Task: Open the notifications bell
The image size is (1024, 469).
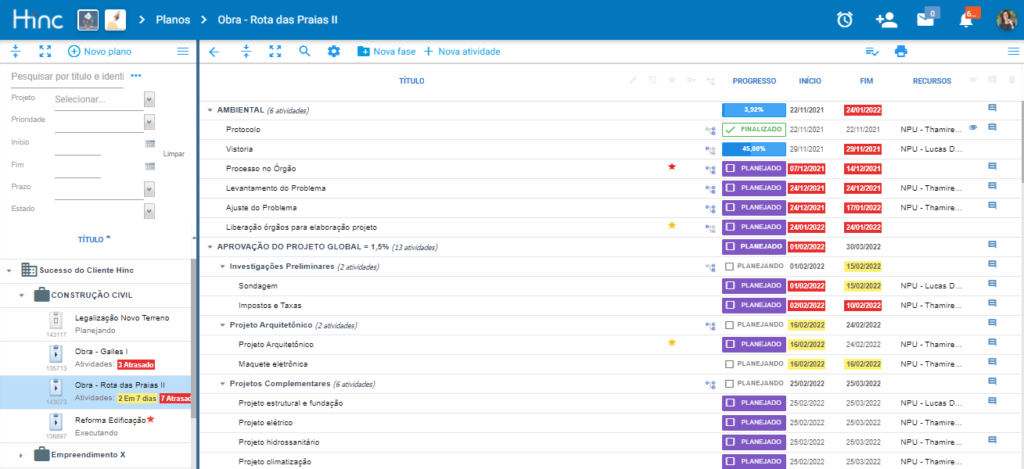Action: tap(966, 20)
